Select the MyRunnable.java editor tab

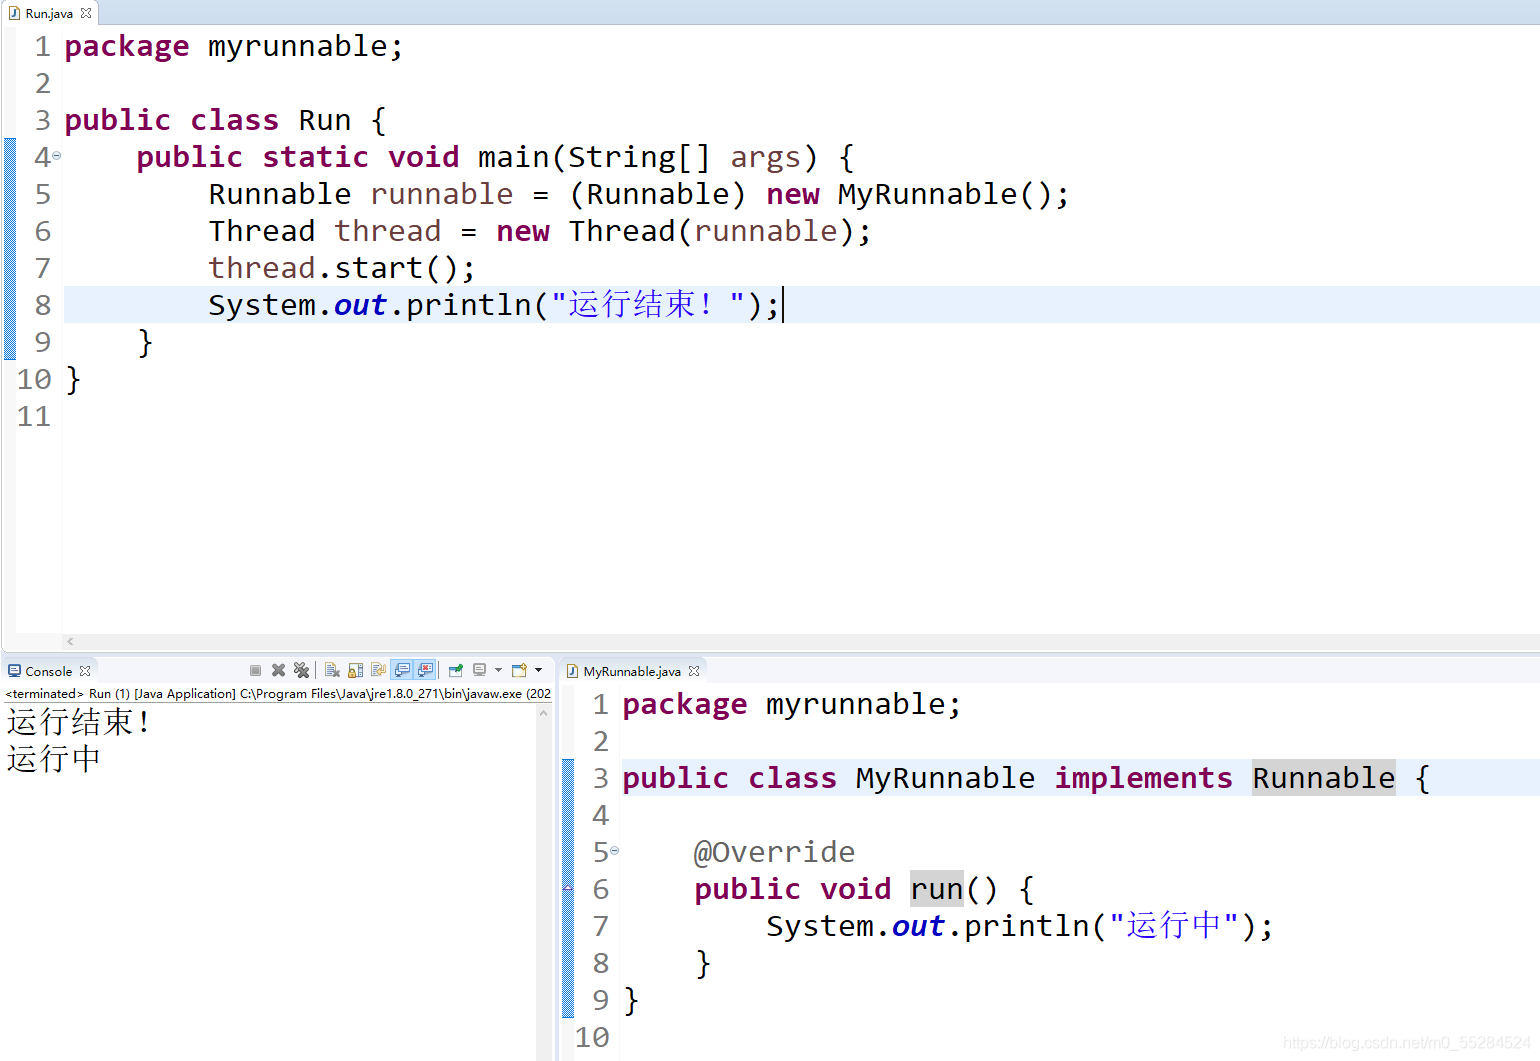[x=632, y=671]
